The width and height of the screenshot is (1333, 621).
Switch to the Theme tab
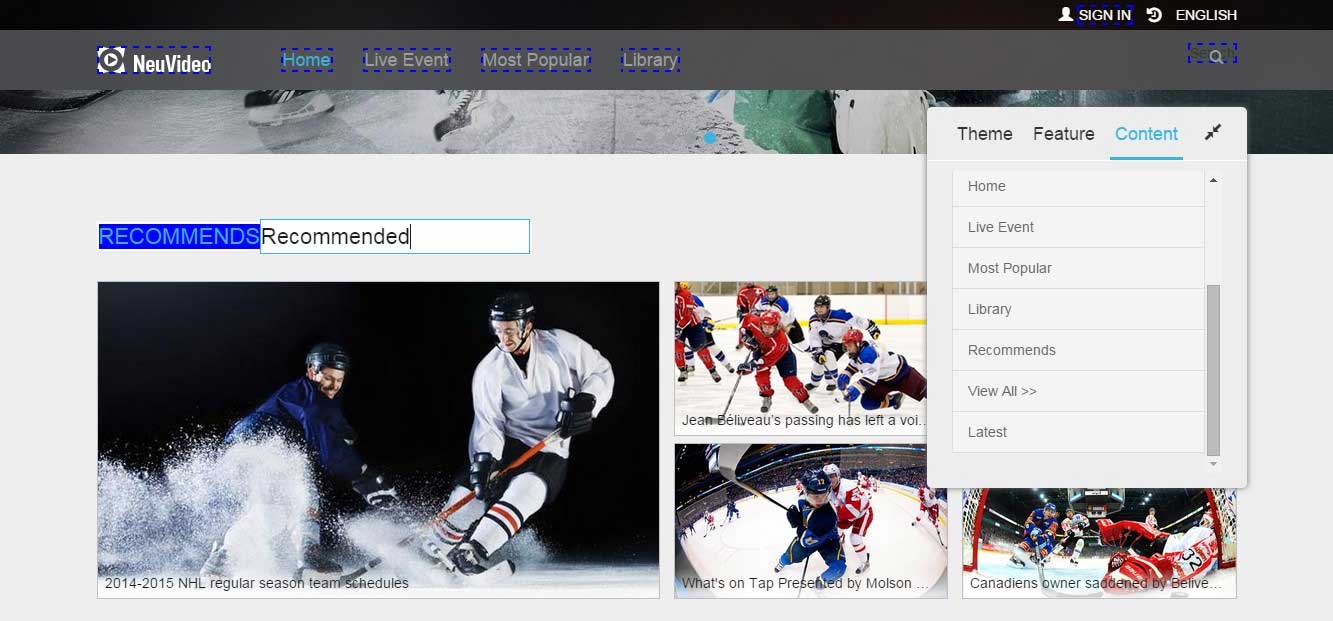pyautogui.click(x=984, y=134)
